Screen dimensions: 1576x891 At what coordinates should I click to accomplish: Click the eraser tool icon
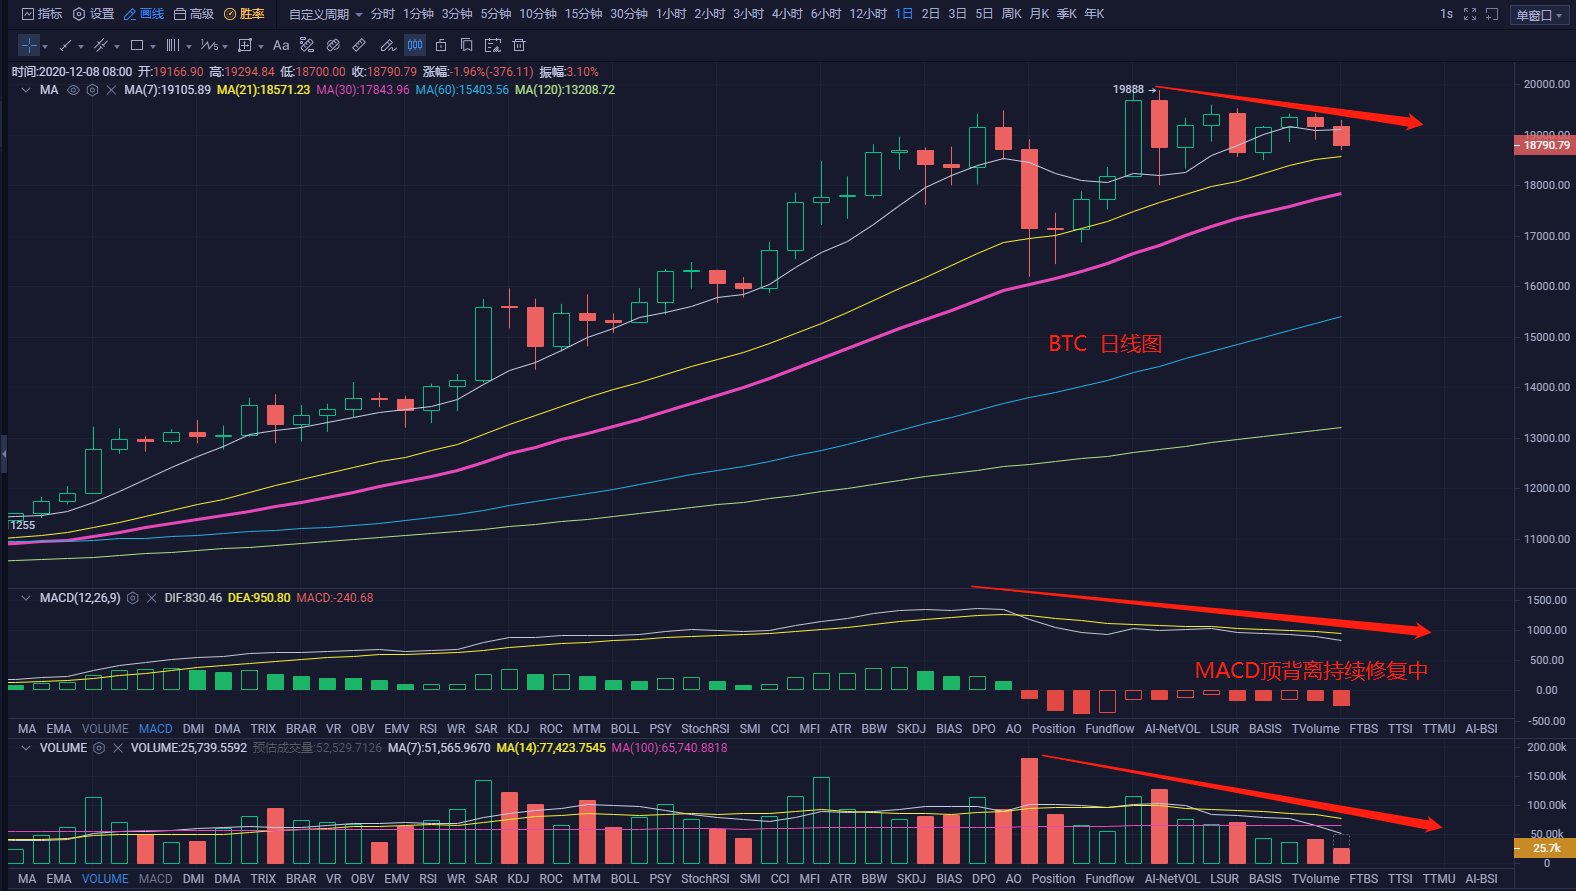(388, 45)
